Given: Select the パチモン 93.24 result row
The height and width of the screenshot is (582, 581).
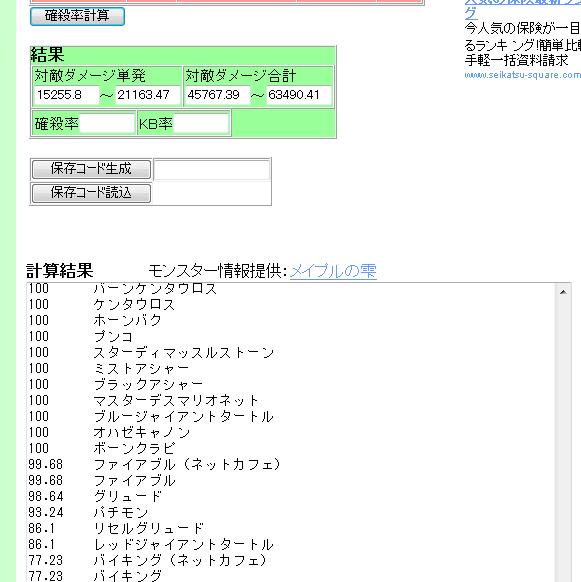Looking at the screenshot, I should pyautogui.click(x=291, y=512).
